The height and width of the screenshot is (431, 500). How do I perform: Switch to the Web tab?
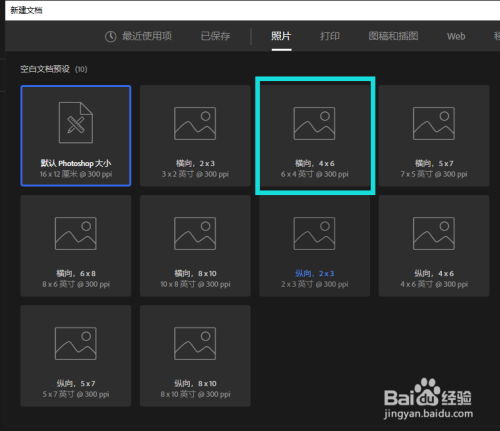click(x=456, y=36)
